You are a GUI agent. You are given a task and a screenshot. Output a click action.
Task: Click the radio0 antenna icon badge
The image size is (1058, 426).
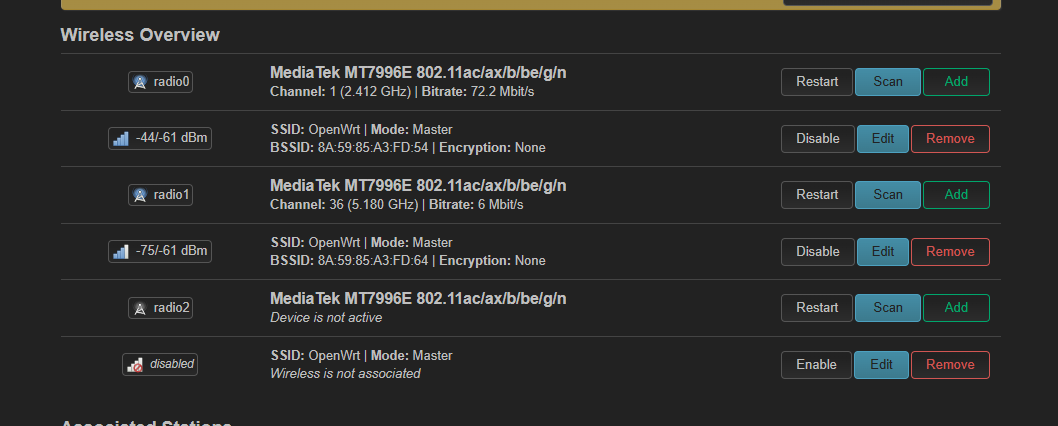click(x=140, y=82)
